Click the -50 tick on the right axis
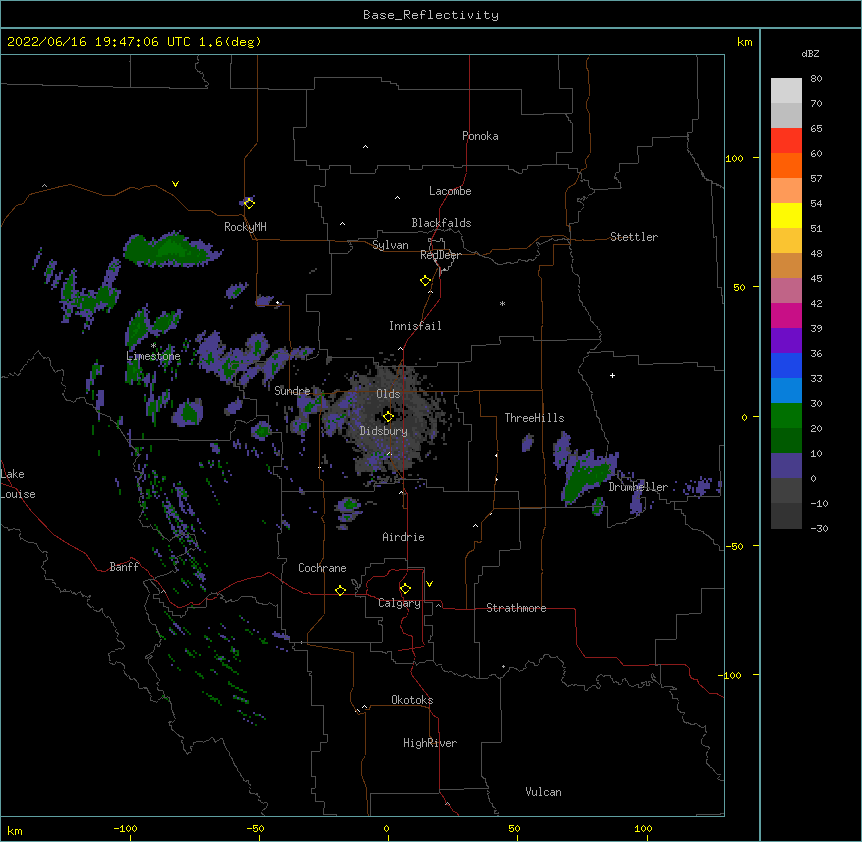Image resolution: width=862 pixels, height=842 pixels. pyautogui.click(x=734, y=546)
